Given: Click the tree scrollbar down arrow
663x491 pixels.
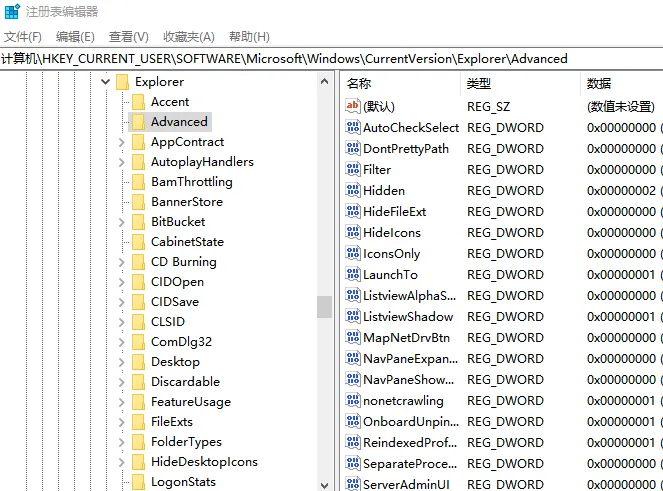Looking at the screenshot, I should (x=324, y=485).
